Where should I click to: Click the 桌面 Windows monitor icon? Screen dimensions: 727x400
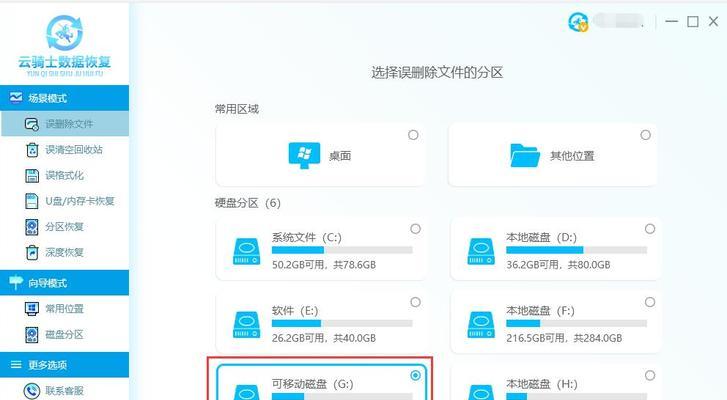304,155
